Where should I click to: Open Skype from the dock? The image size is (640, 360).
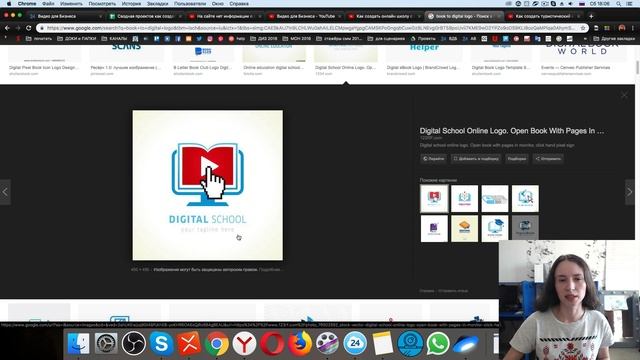coord(161,343)
